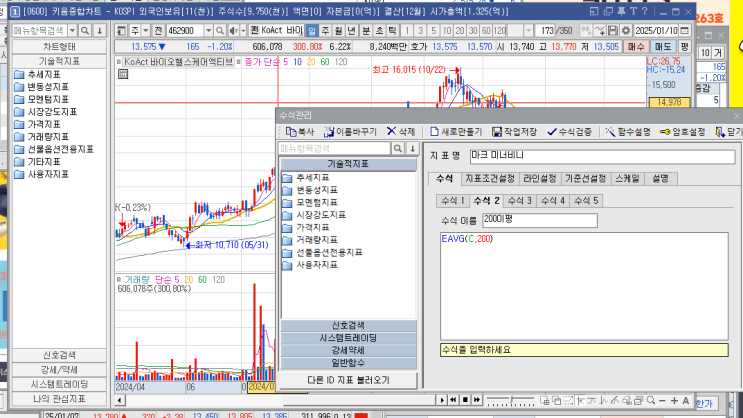Open 나의 관심지표 in left panel
The image size is (743, 418).
[x=59, y=399]
